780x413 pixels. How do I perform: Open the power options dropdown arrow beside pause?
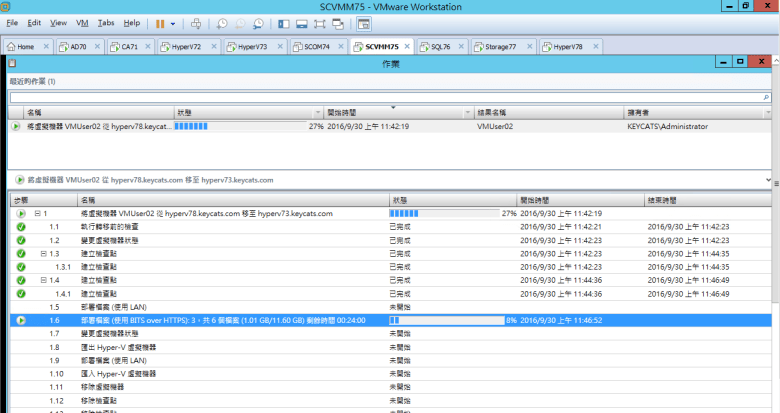point(174,22)
